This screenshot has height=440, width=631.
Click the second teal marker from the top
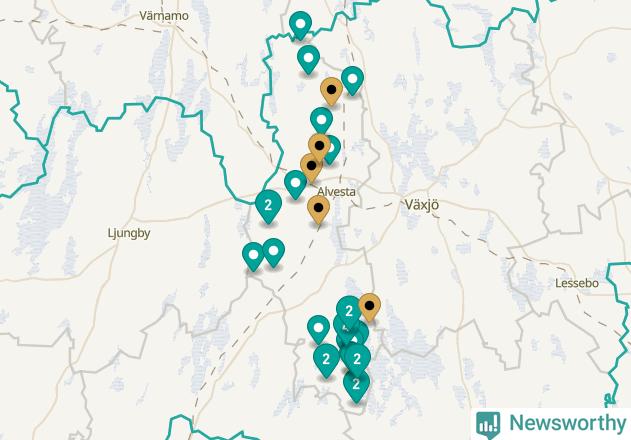tap(309, 60)
